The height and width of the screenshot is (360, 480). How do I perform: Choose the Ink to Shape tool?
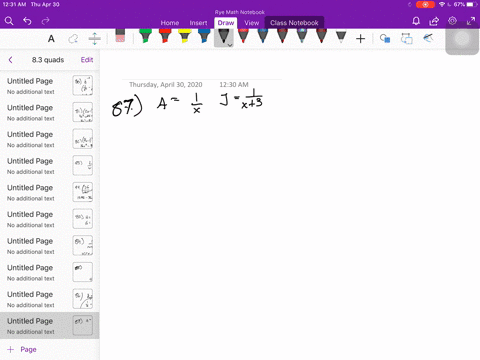pyautogui.click(x=407, y=39)
